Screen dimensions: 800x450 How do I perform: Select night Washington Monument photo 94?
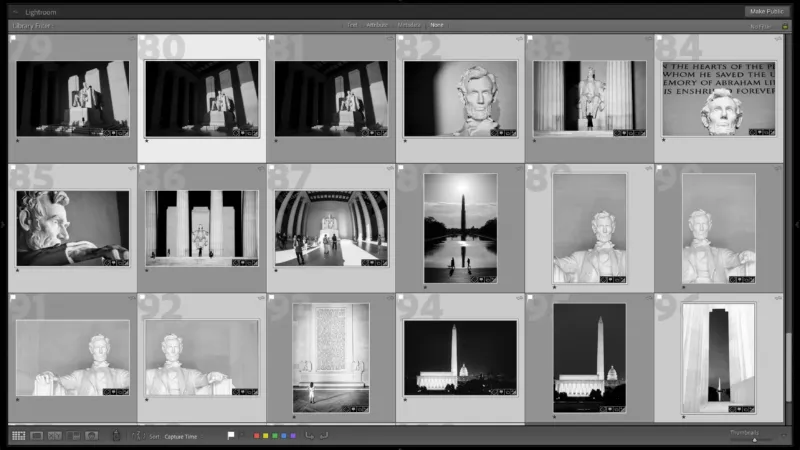click(460, 358)
